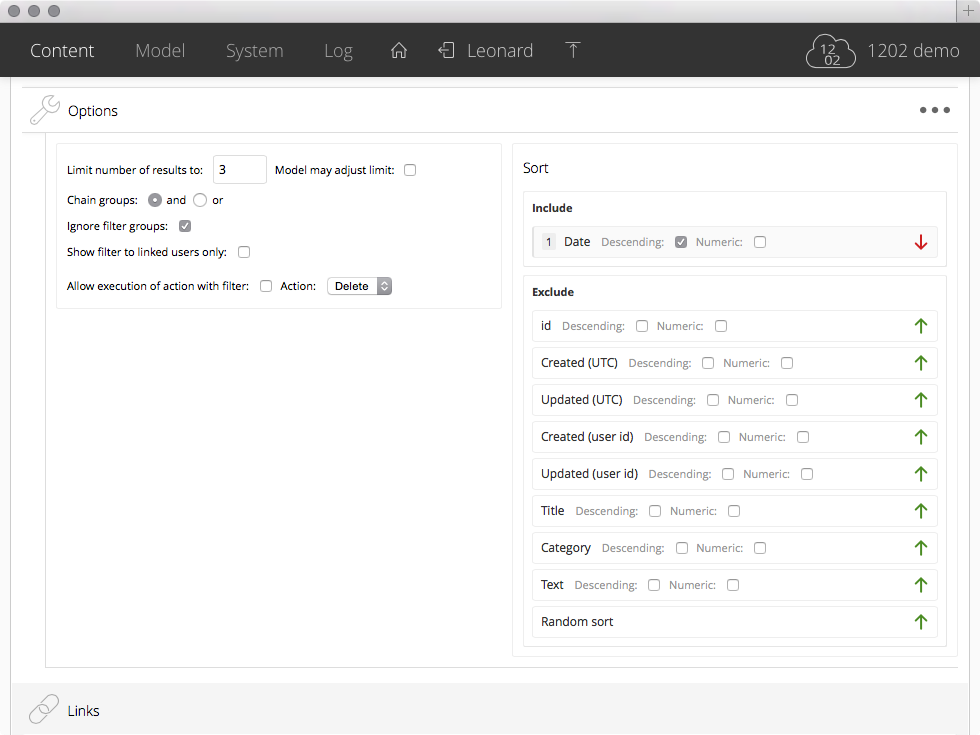Click the red down arrow beside Date
Viewport: 980px width, 735px height.
tap(921, 242)
